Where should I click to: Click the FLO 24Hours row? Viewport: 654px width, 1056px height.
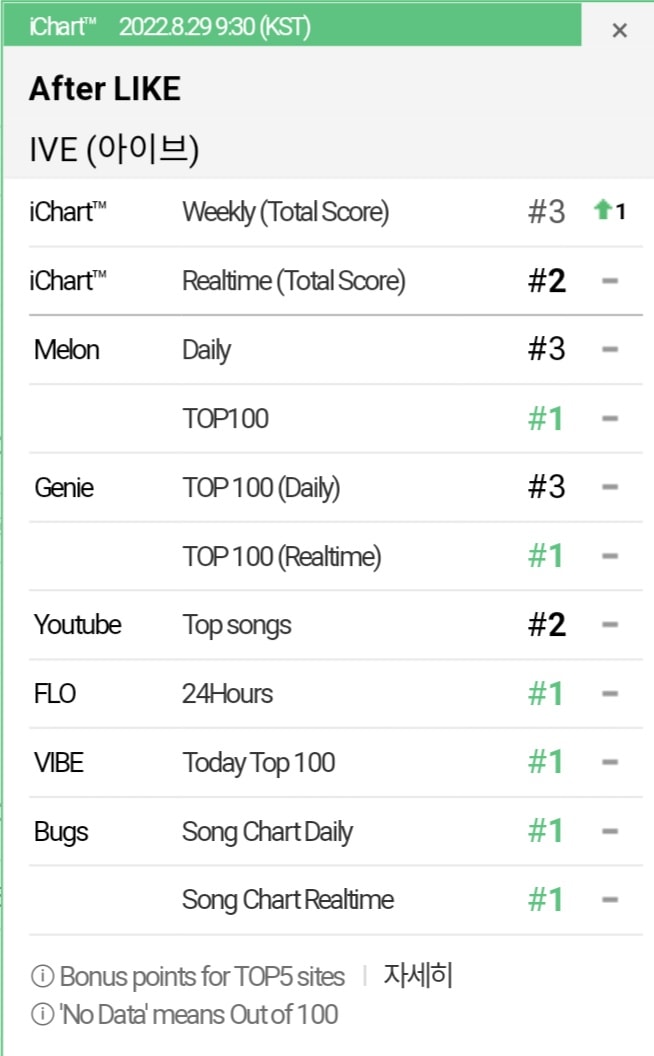[335, 694]
